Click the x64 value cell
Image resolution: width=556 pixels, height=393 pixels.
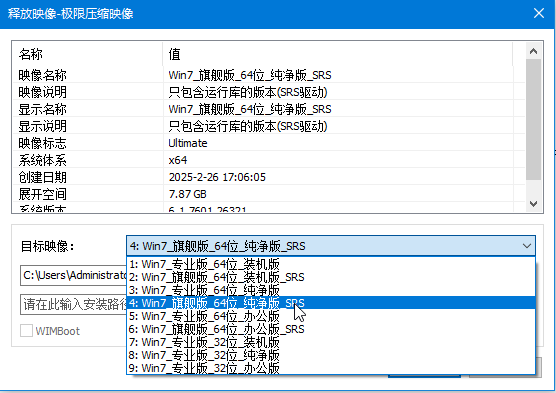click(178, 160)
